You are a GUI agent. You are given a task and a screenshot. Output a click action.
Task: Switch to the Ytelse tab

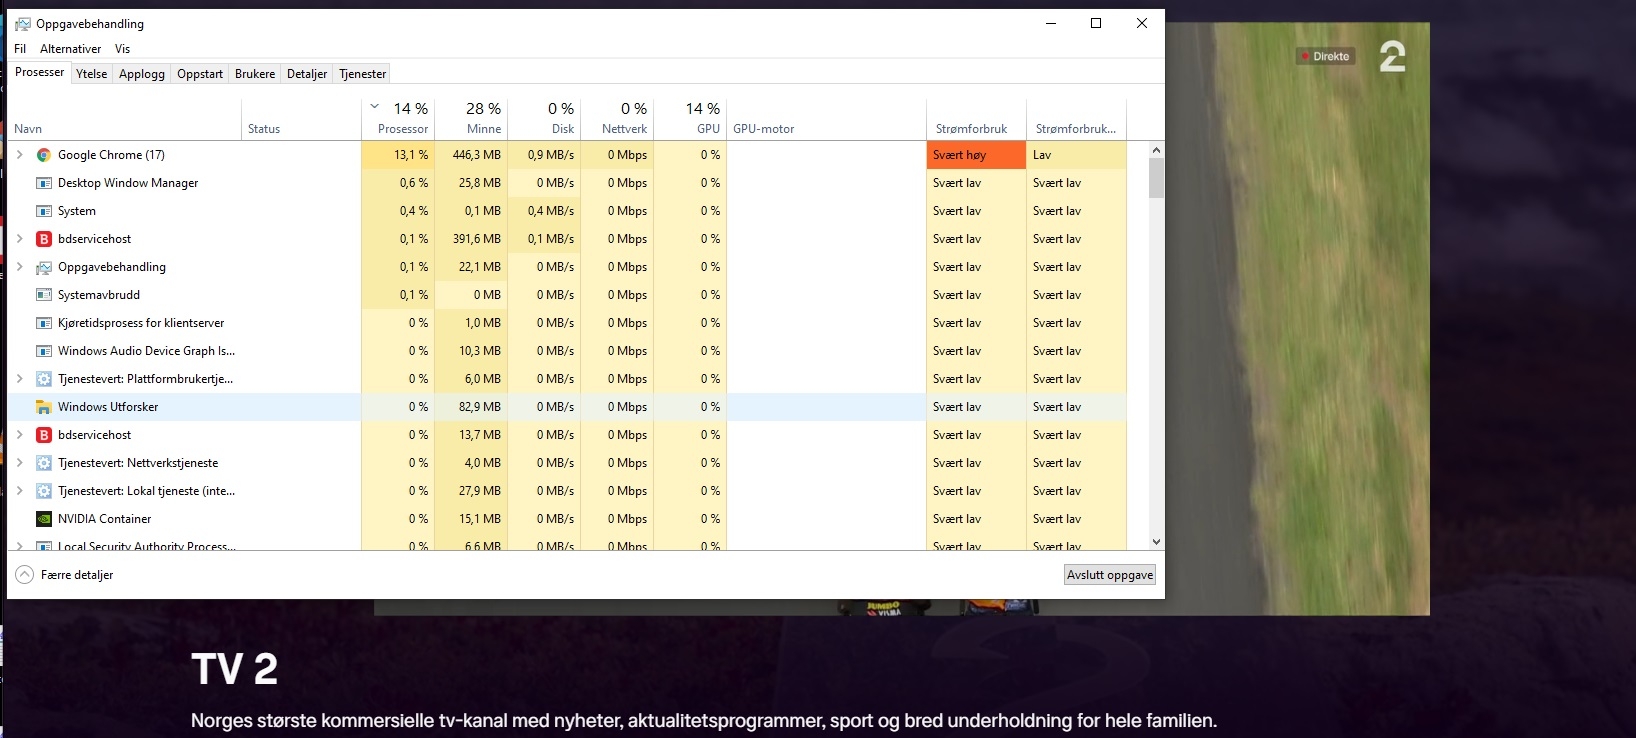coord(92,74)
